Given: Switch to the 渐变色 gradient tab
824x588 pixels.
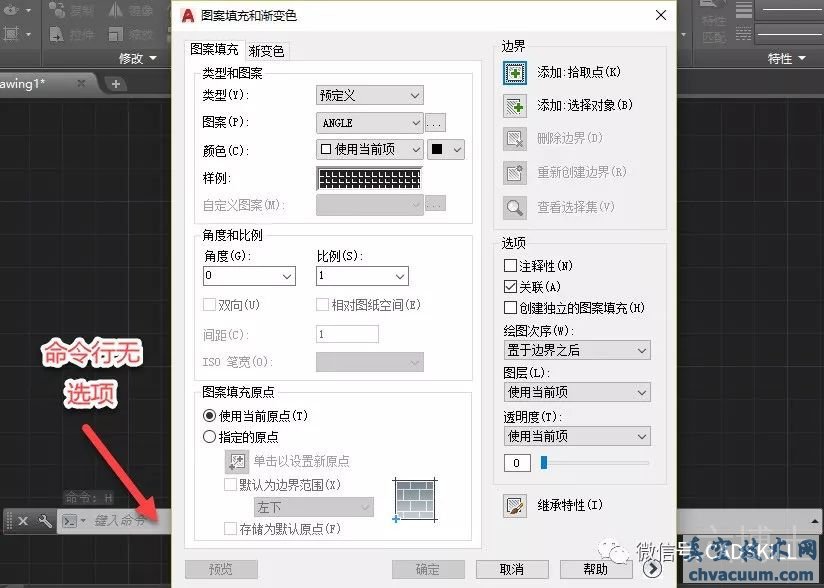Looking at the screenshot, I should (266, 51).
